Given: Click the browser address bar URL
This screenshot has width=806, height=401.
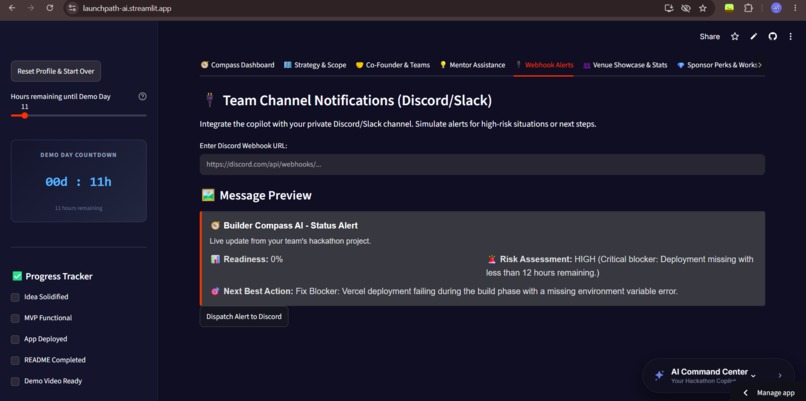Looking at the screenshot, I should [127, 8].
